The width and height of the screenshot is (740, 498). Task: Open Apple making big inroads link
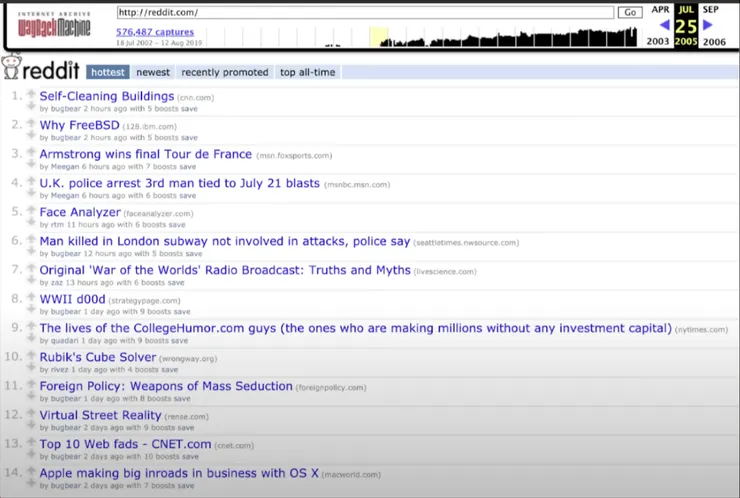pos(179,473)
